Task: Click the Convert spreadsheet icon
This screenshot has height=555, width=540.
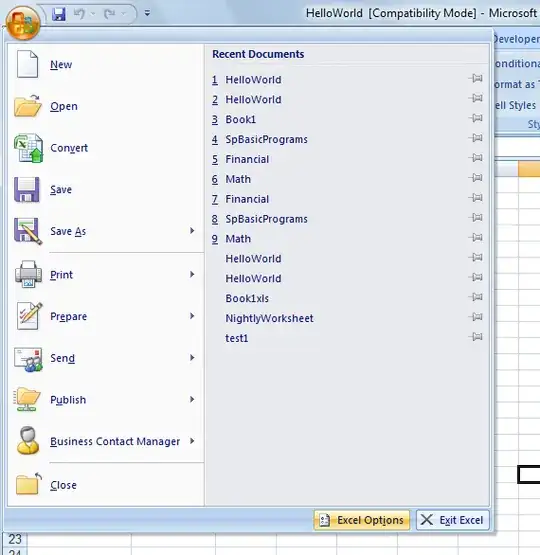Action: click(28, 148)
